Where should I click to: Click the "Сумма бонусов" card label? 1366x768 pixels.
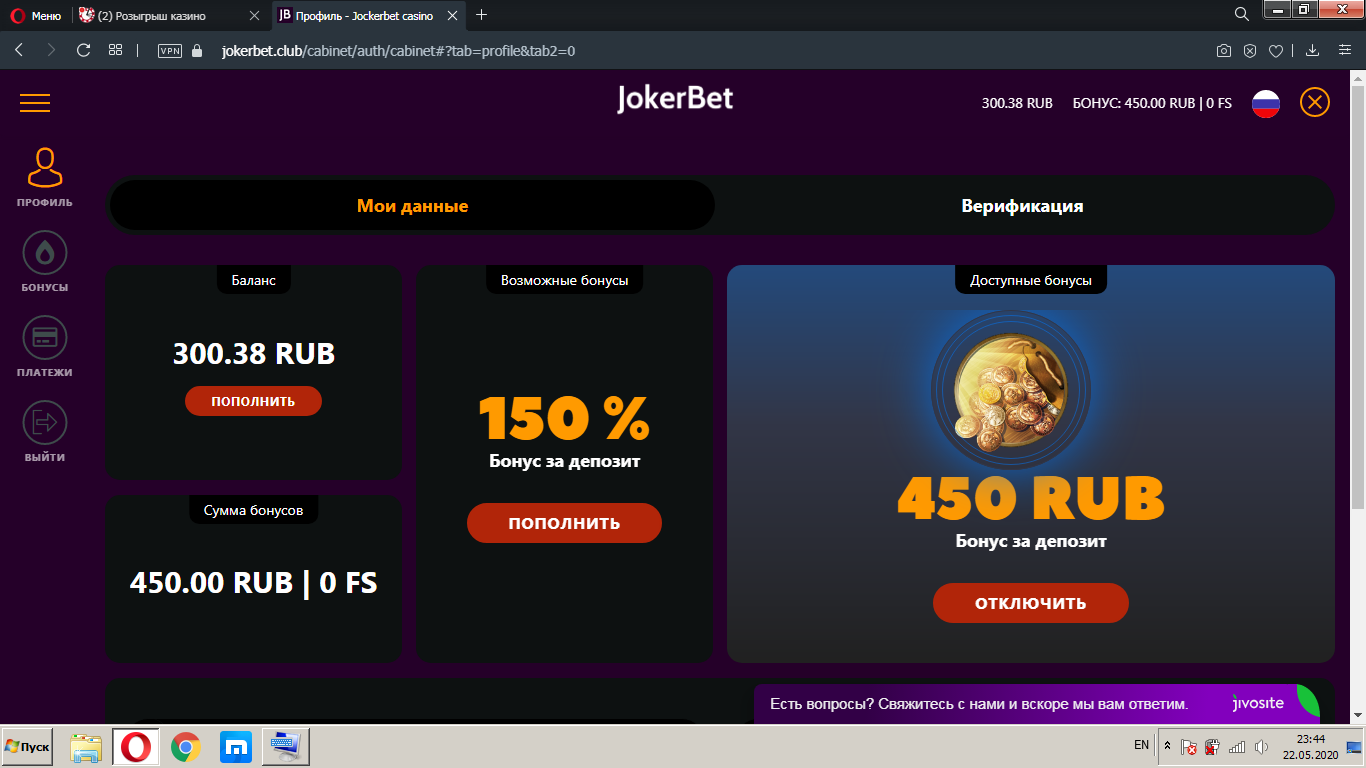pos(254,510)
